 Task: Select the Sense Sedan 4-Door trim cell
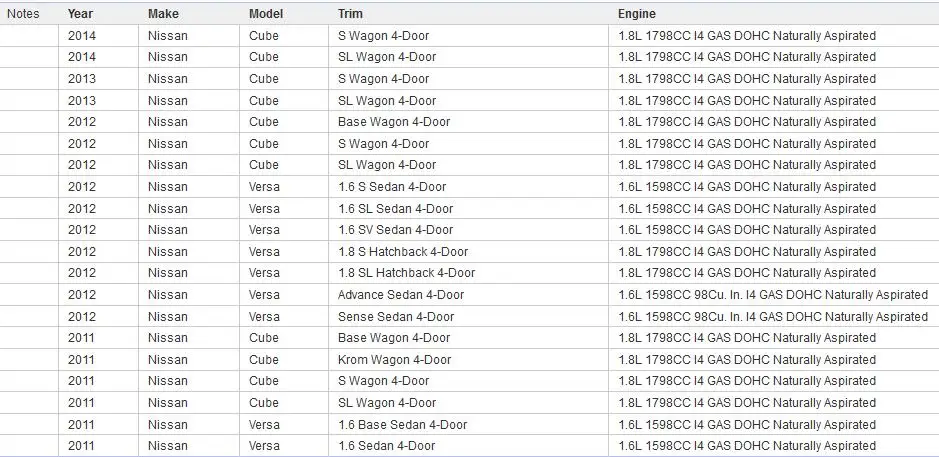468,316
